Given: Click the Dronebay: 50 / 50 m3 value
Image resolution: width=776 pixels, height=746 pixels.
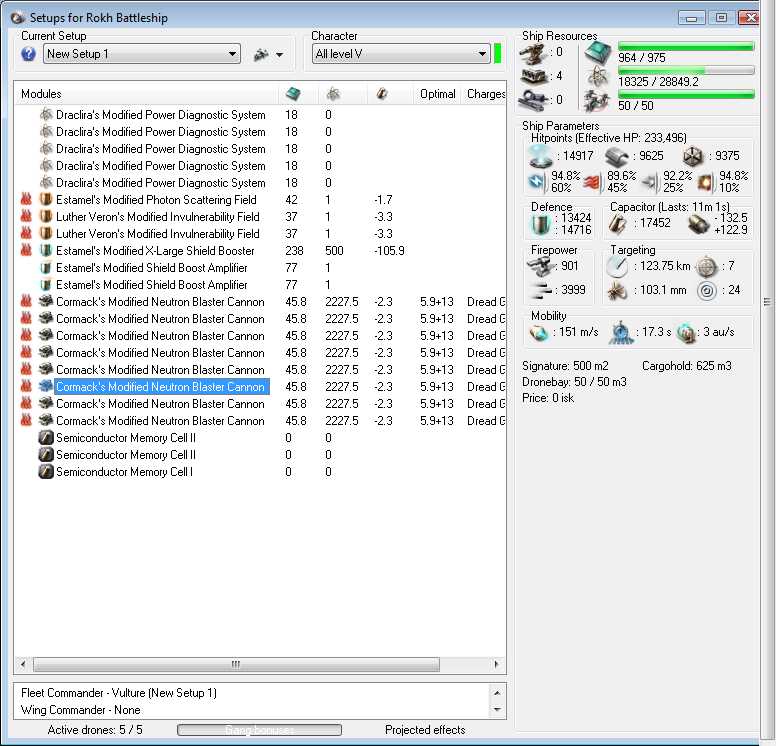Looking at the screenshot, I should point(574,382).
